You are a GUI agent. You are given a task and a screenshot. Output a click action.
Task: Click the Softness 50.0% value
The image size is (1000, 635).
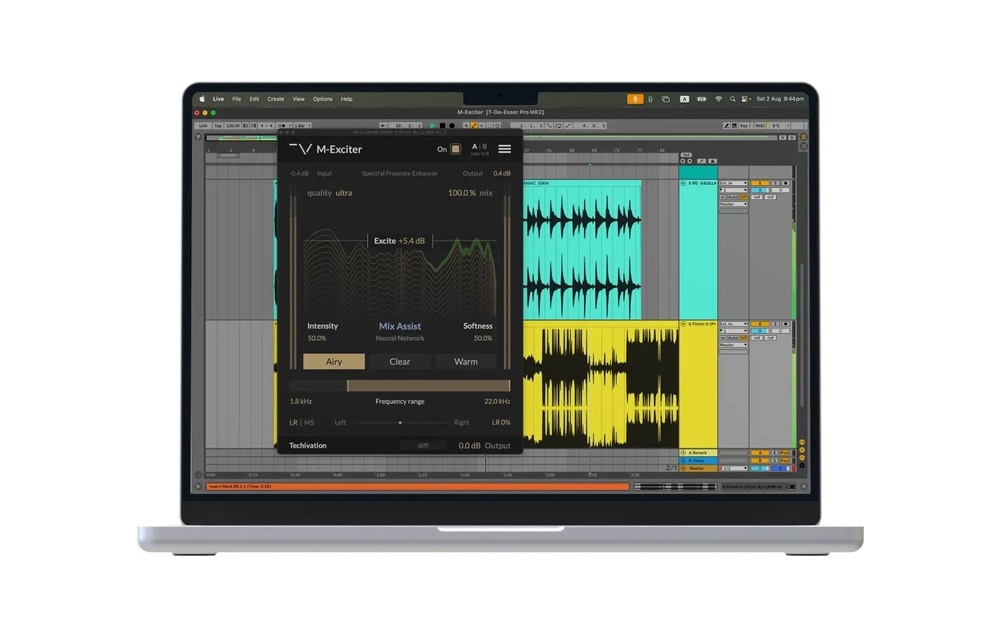(x=483, y=338)
